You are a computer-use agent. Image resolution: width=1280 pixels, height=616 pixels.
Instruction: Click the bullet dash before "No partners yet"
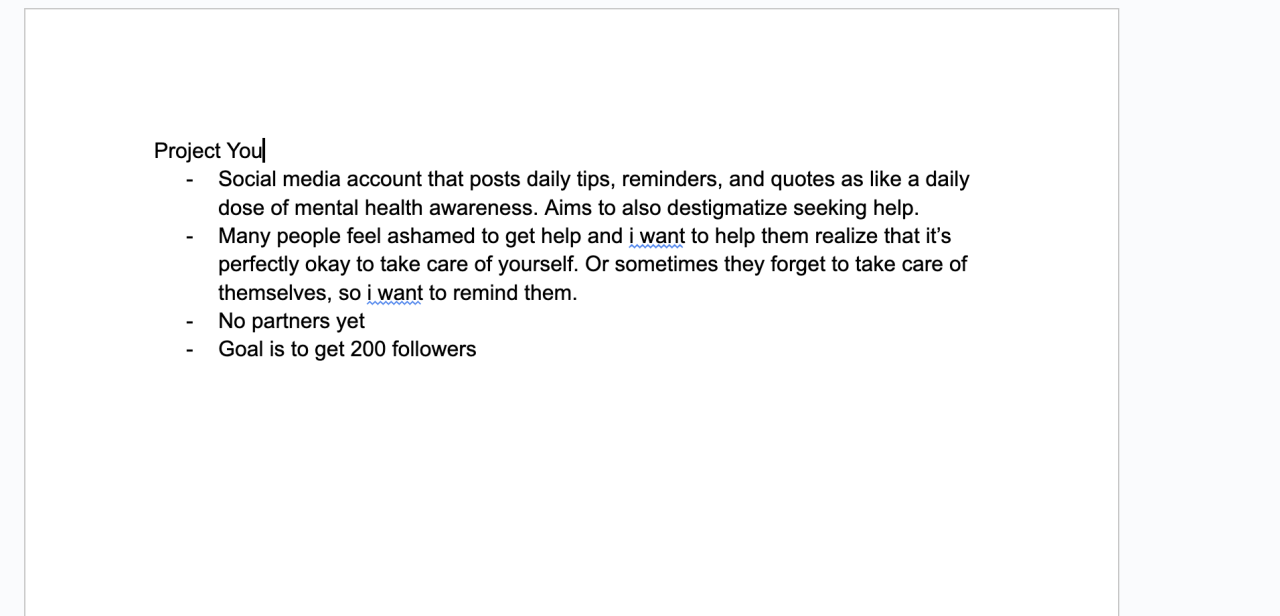[189, 322]
